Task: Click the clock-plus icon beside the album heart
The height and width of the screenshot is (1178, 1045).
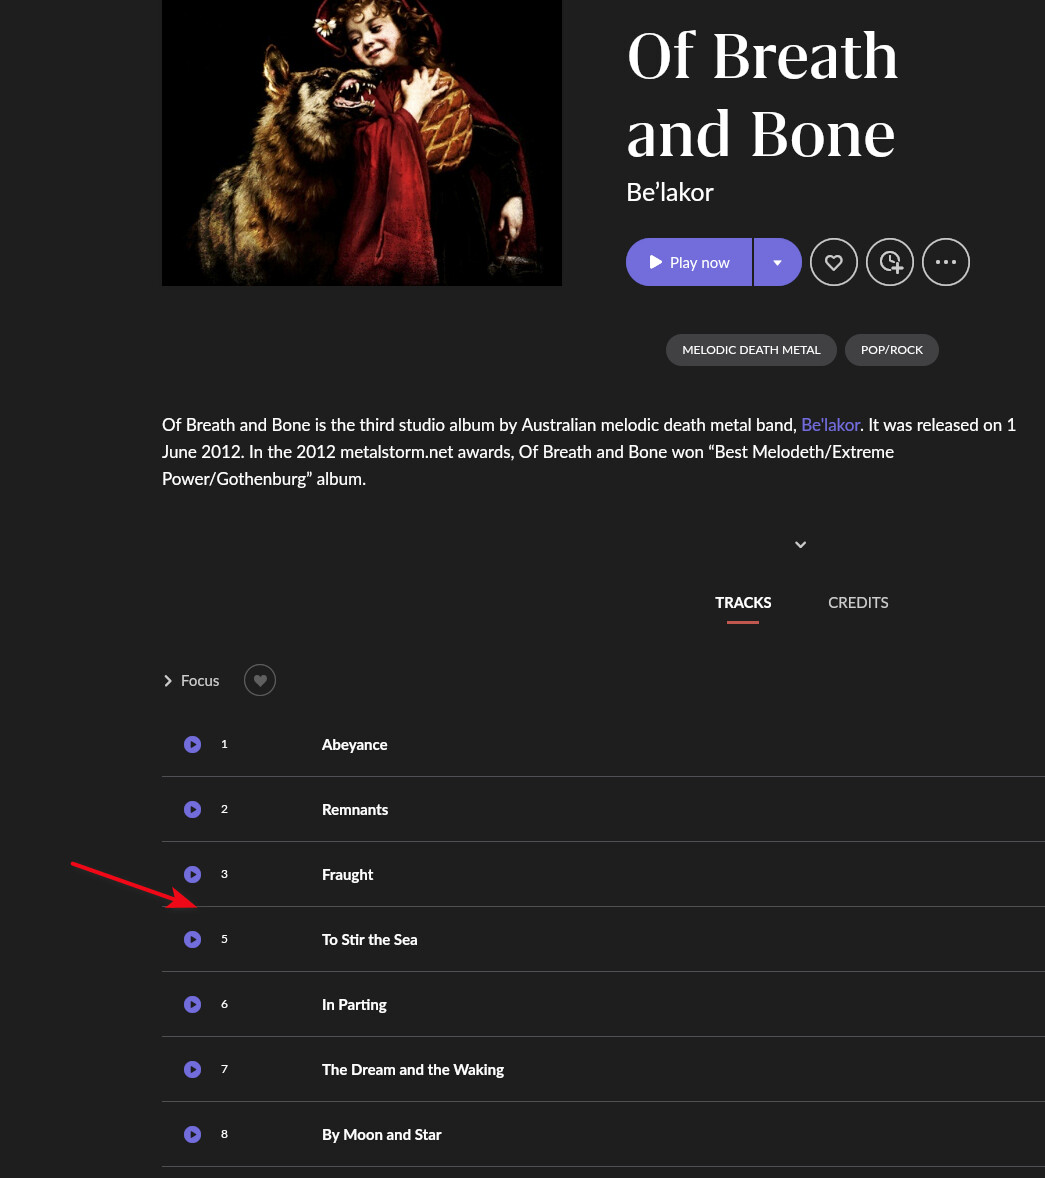Action: click(890, 262)
